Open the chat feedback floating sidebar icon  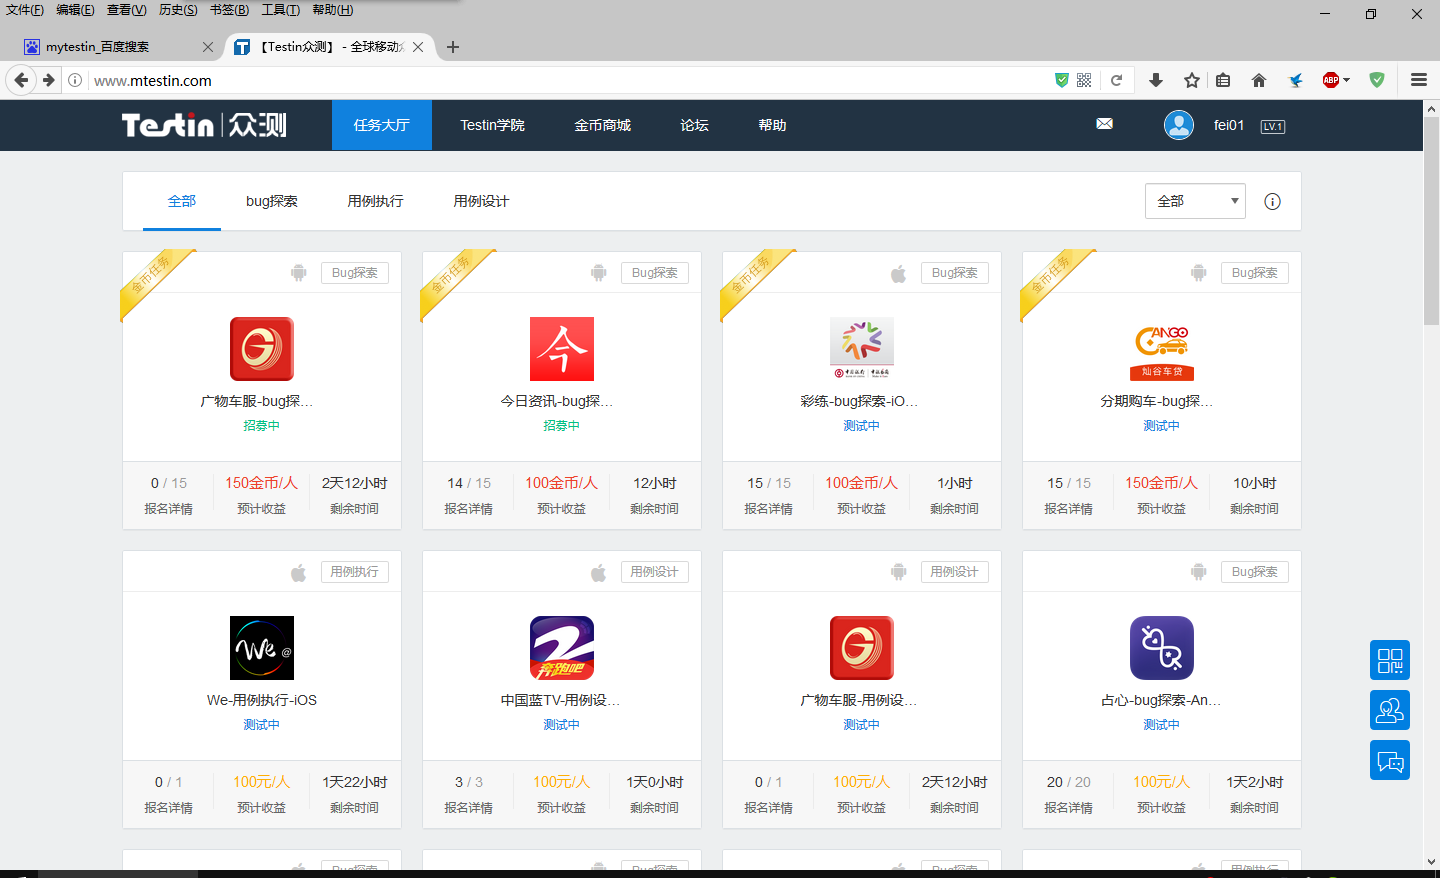pyautogui.click(x=1389, y=761)
